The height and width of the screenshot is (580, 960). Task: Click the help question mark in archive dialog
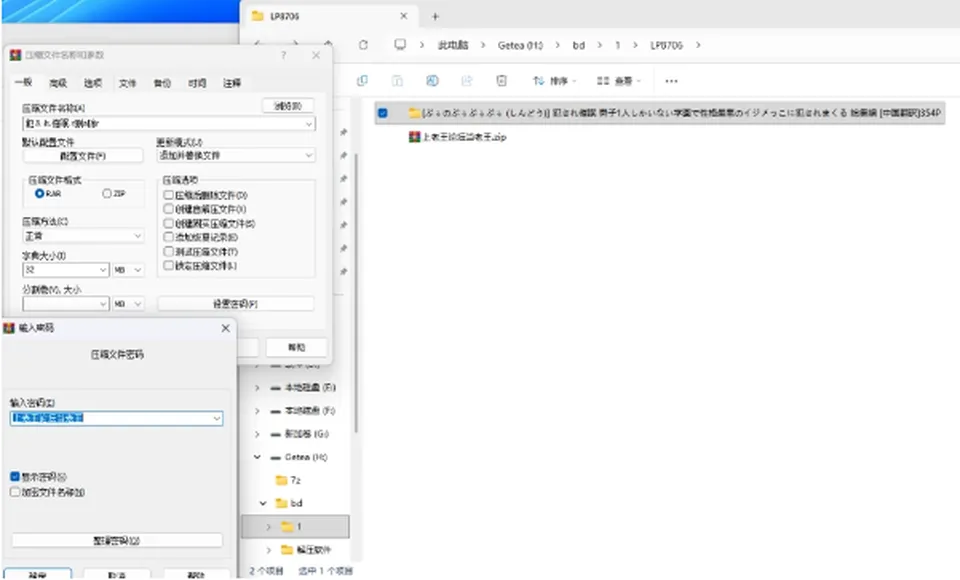point(283,55)
